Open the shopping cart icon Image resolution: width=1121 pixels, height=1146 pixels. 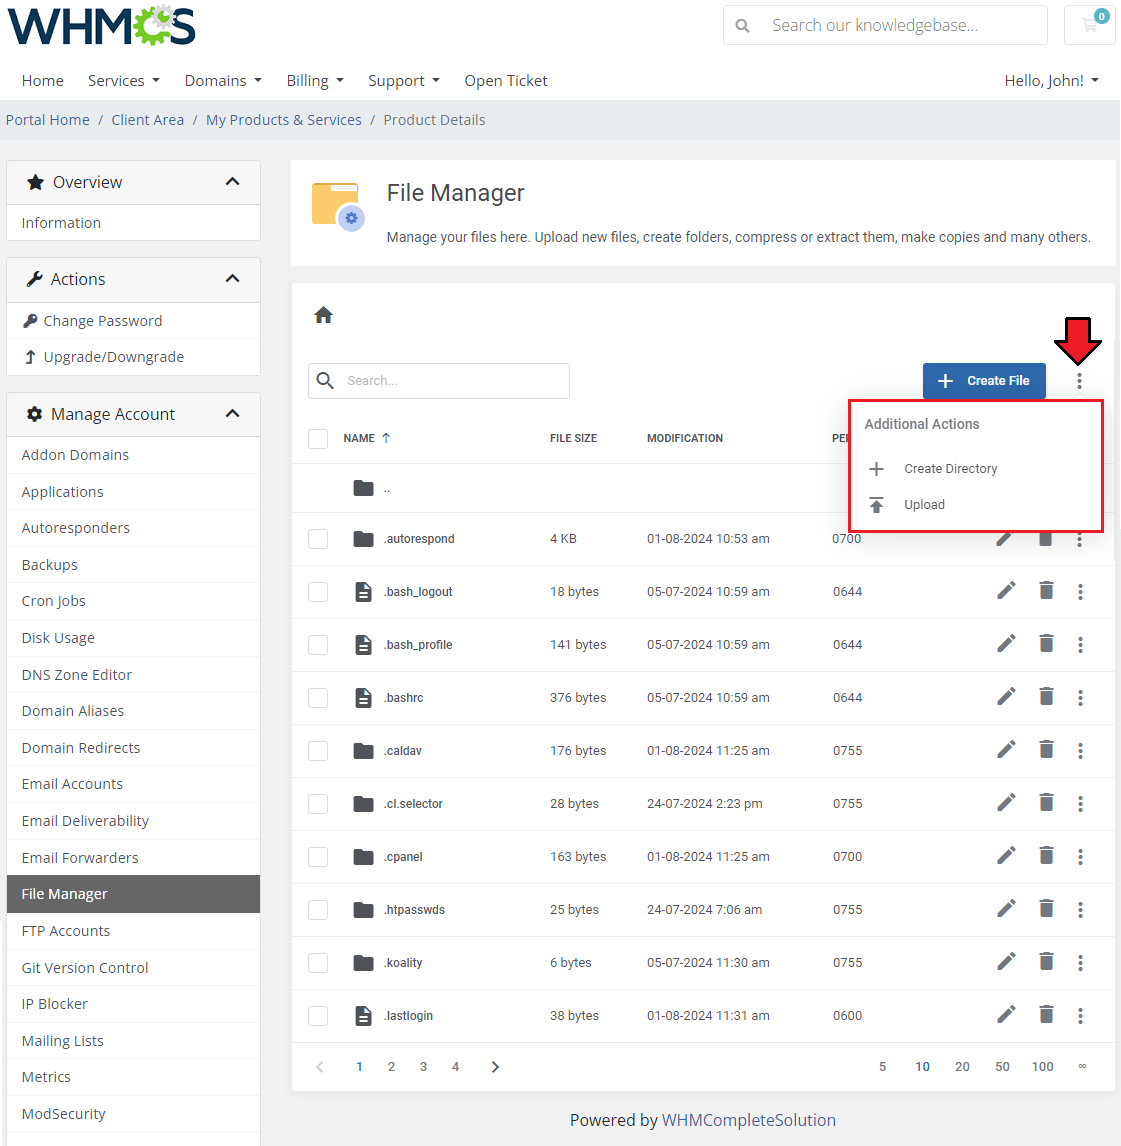pyautogui.click(x=1090, y=25)
